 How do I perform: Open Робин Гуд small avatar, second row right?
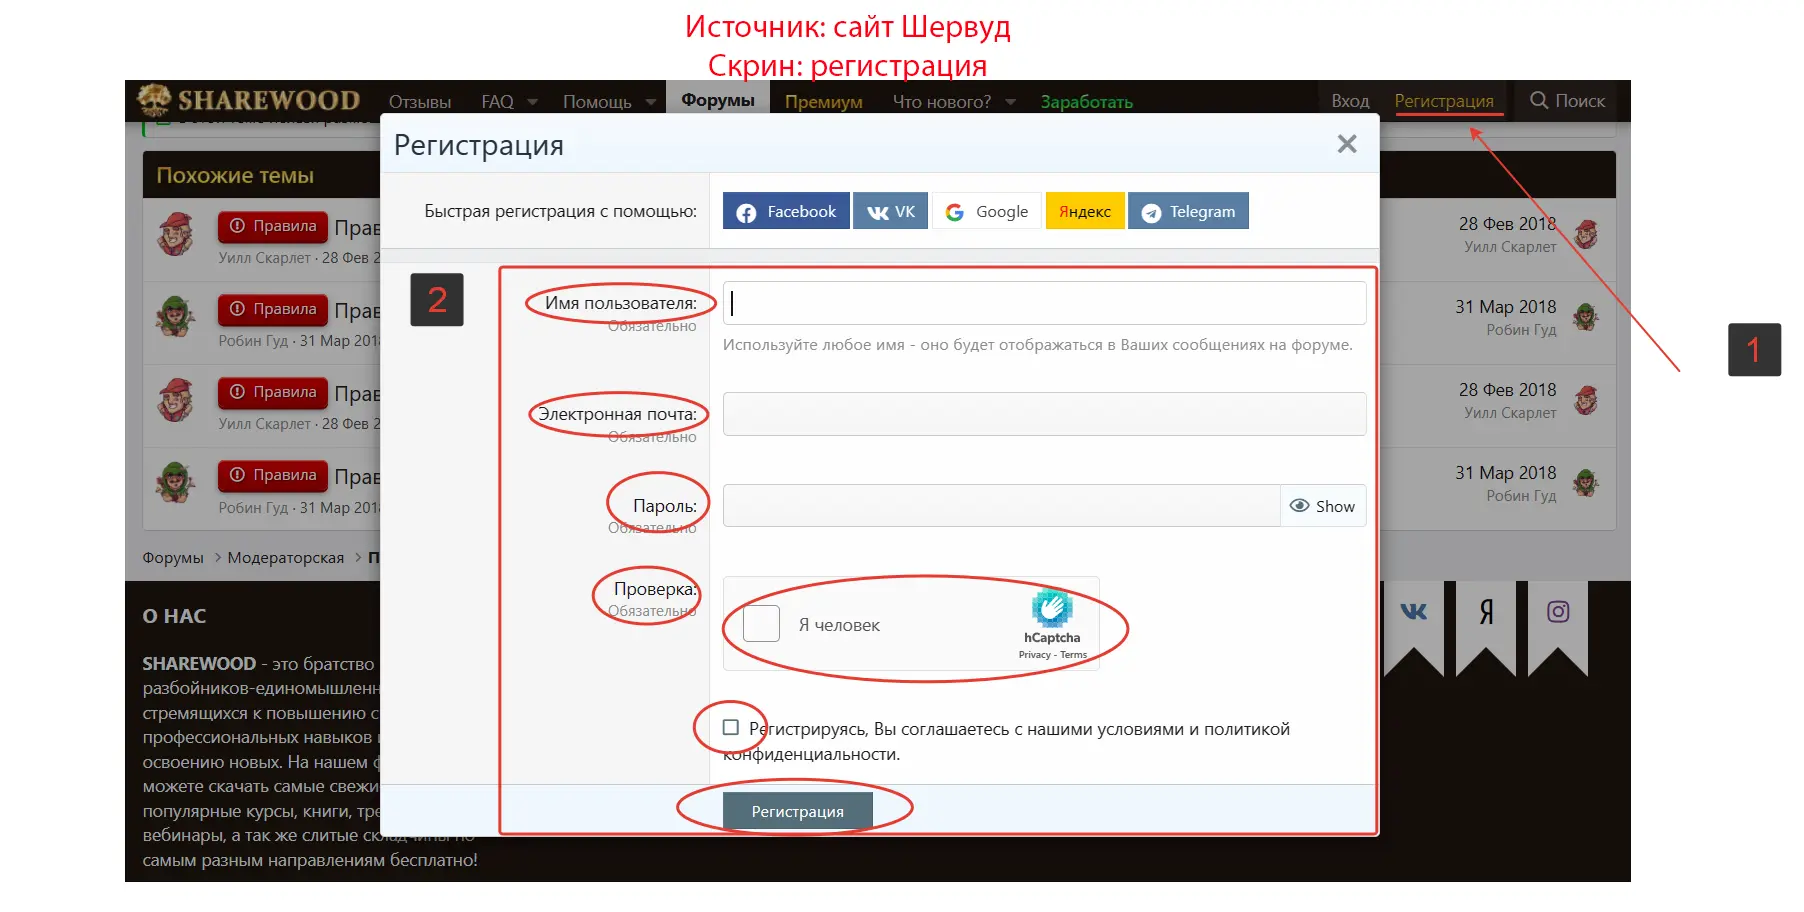(x=1586, y=318)
